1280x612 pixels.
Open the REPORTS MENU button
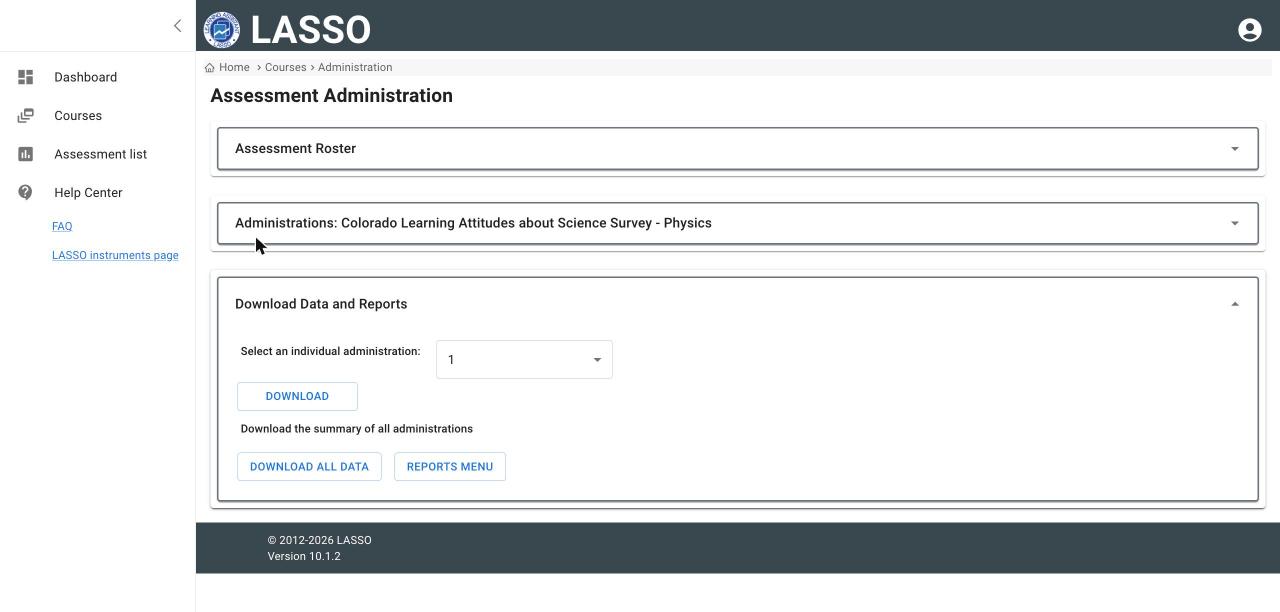pos(450,467)
